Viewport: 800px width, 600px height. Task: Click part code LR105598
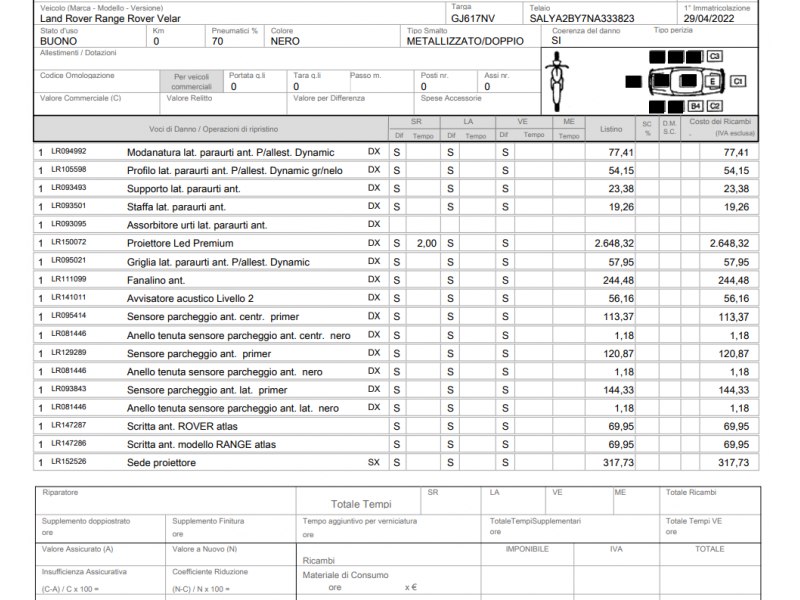pos(69,169)
